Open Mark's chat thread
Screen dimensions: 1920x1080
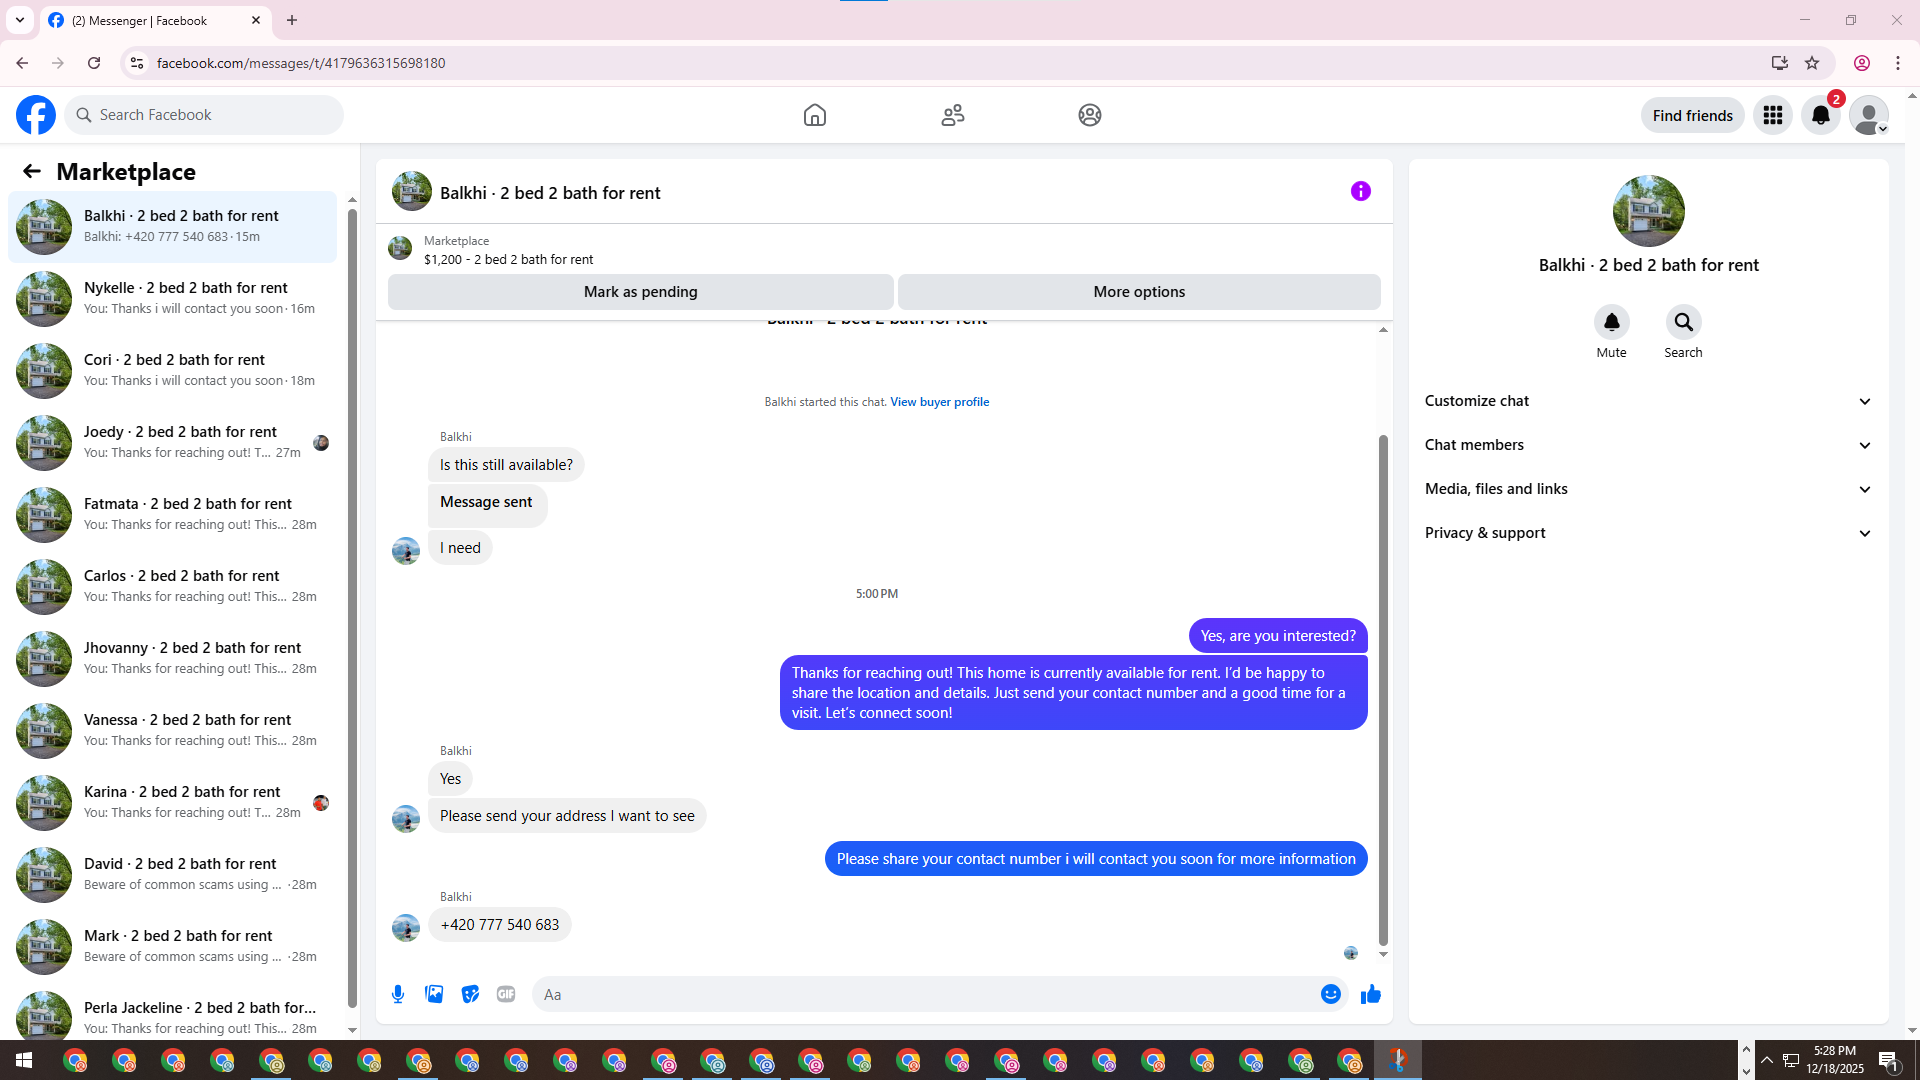click(173, 946)
